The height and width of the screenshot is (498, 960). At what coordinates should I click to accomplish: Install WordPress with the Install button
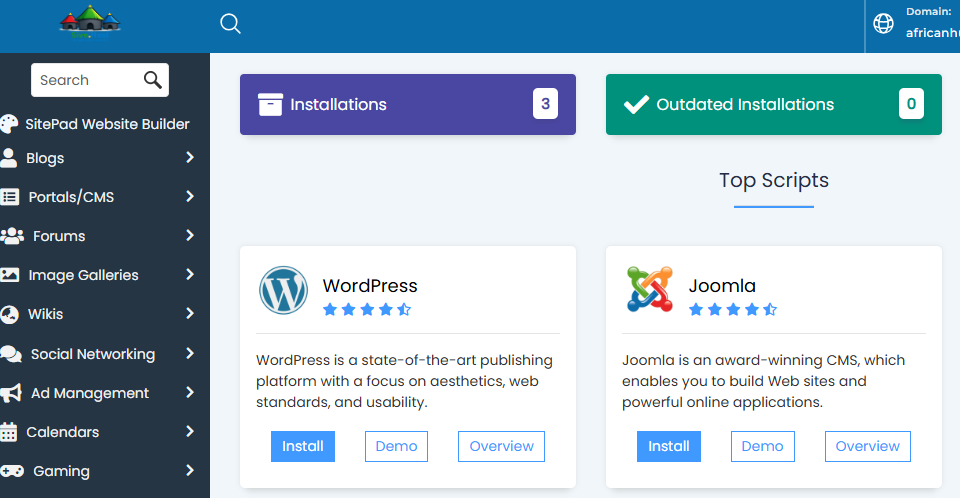tap(303, 447)
